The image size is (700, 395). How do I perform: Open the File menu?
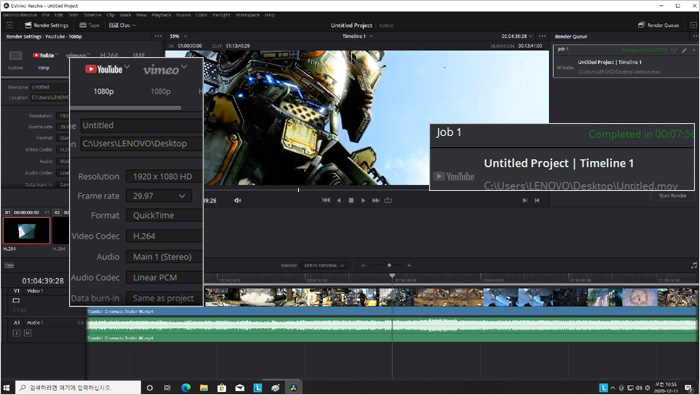pos(46,15)
